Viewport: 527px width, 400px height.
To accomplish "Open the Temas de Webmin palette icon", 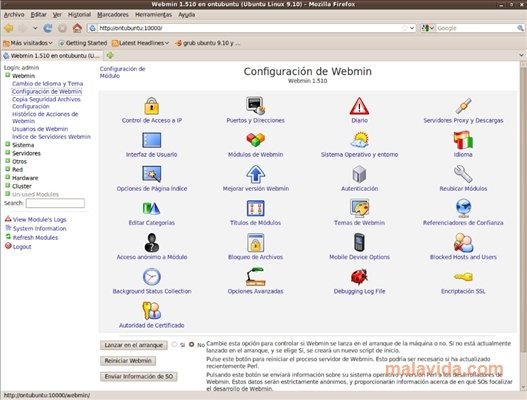I will pos(359,208).
